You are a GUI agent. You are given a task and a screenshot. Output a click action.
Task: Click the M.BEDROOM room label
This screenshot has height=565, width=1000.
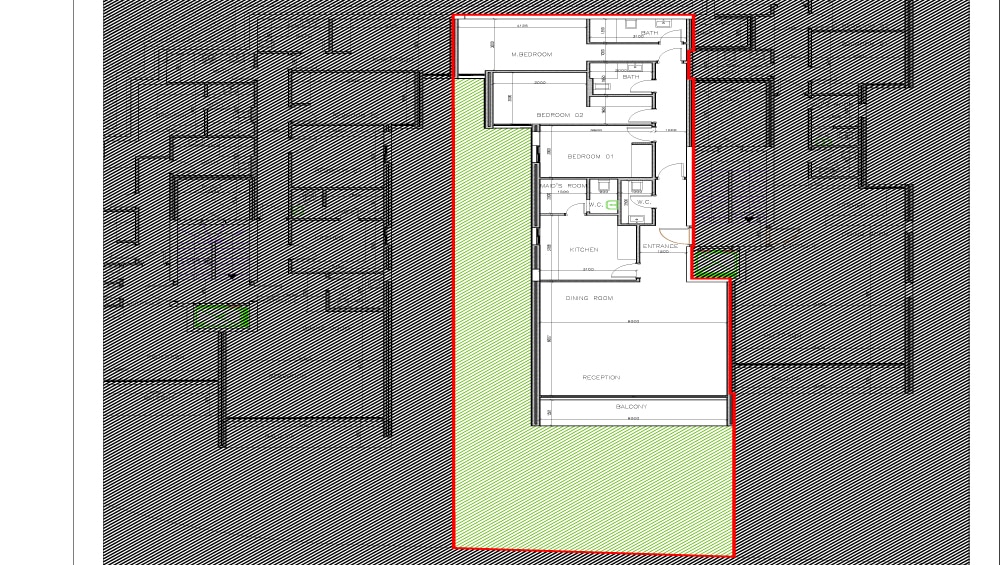click(x=531, y=55)
